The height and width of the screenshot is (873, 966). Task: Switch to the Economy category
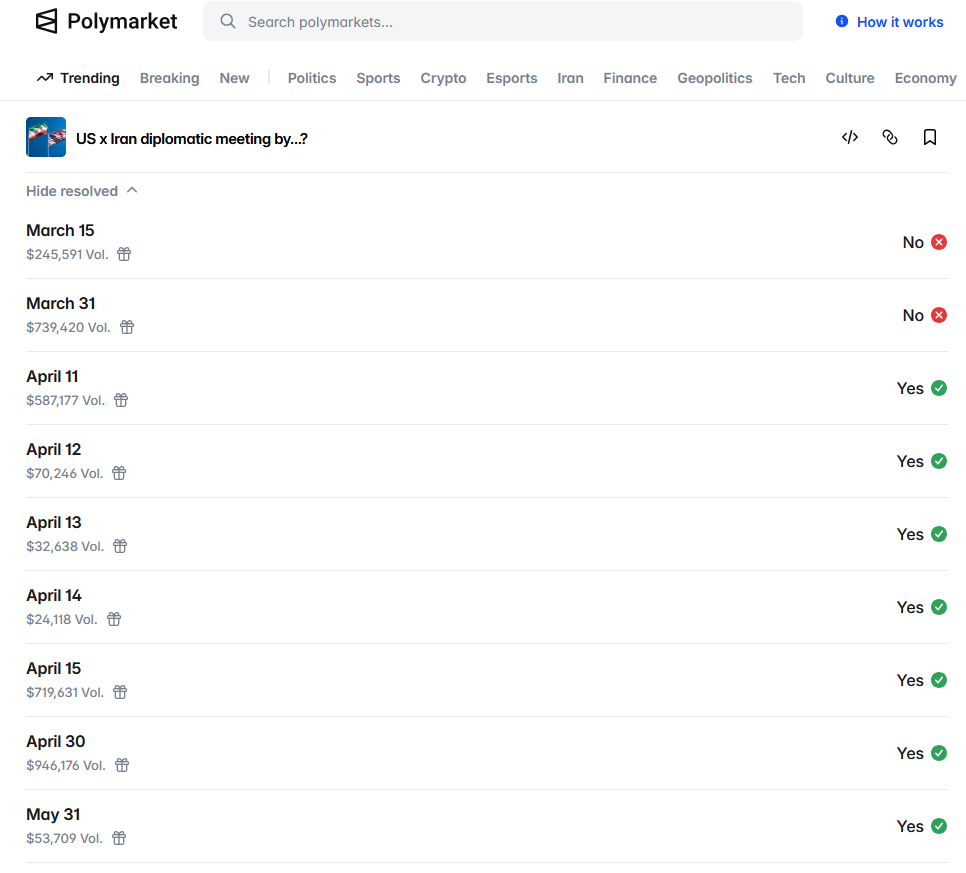925,78
